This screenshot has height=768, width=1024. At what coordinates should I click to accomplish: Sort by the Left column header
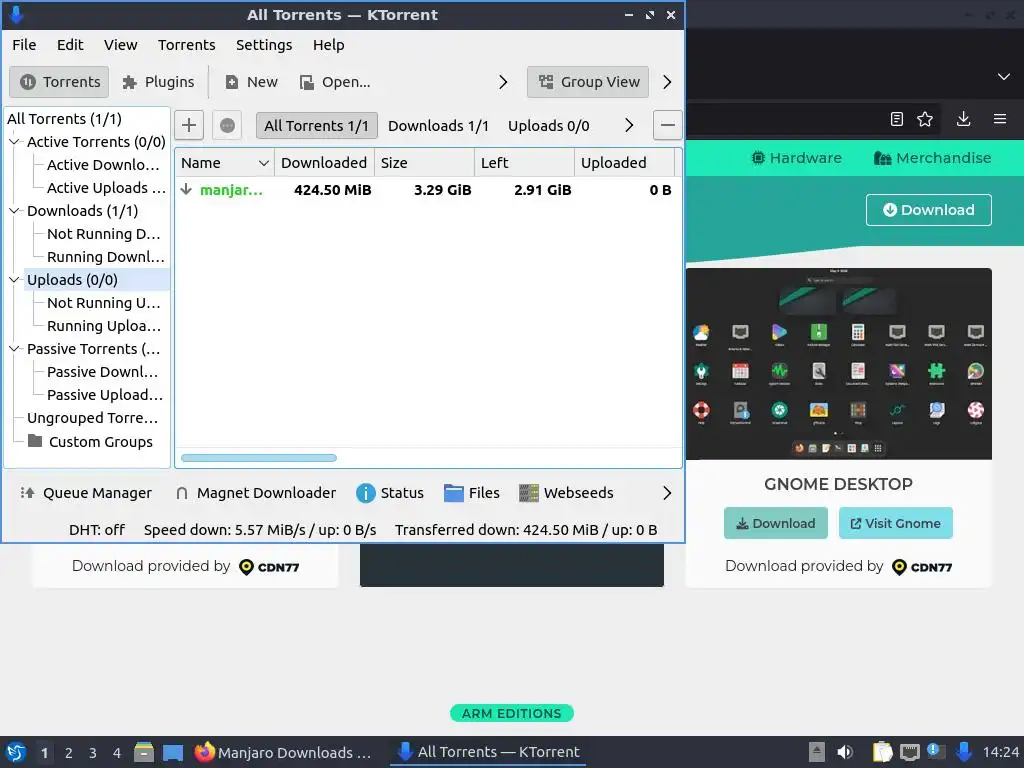coord(524,163)
